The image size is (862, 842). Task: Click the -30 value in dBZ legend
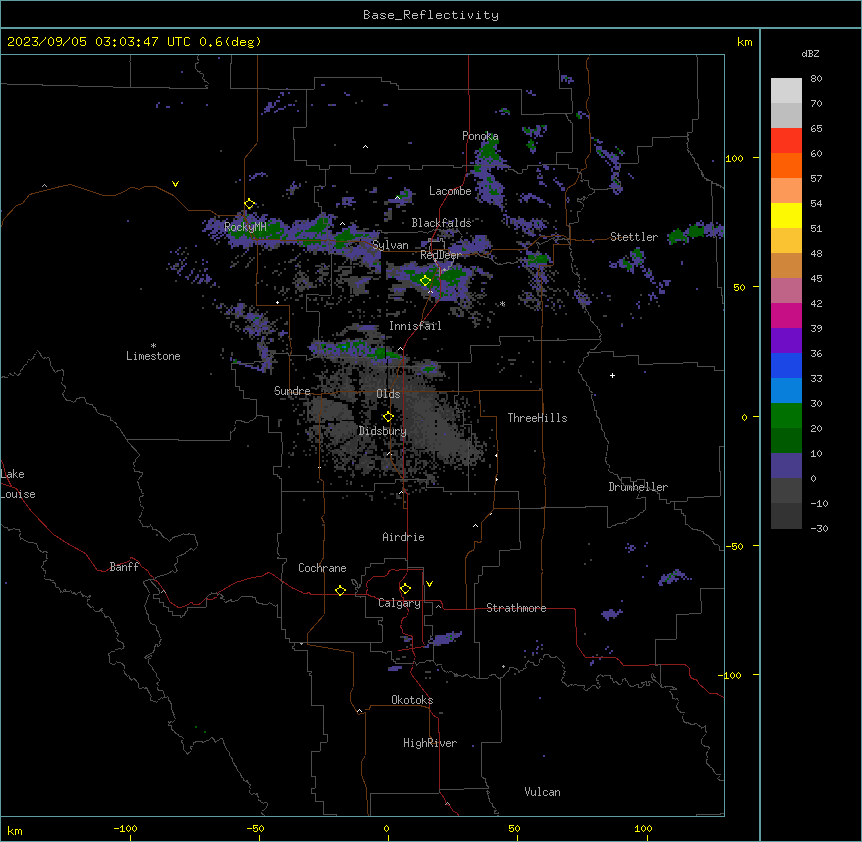(819, 529)
